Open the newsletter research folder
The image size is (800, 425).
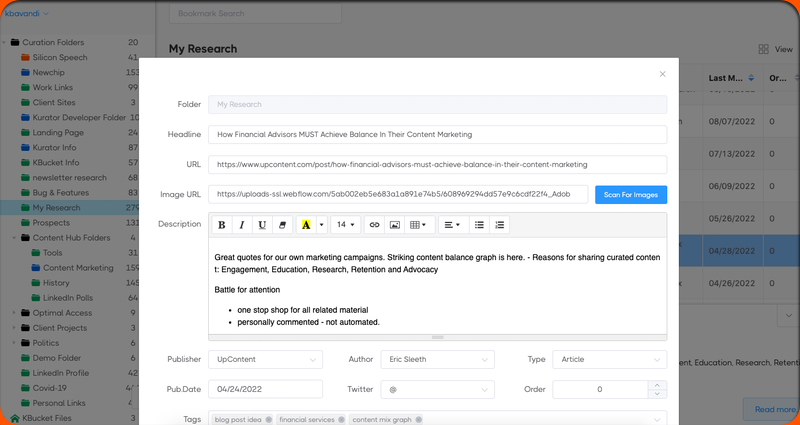[69, 178]
